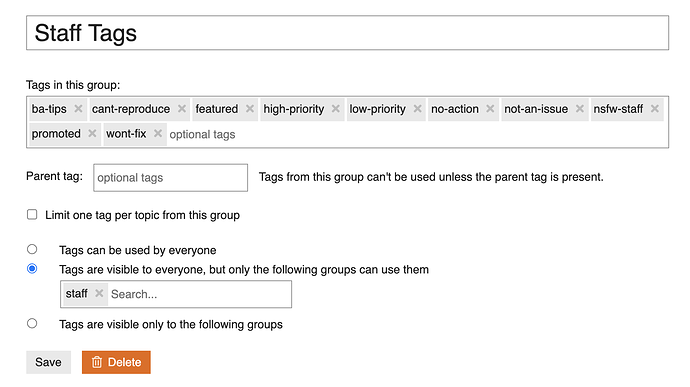The width and height of the screenshot is (690, 387).
Task: Remove the not-an-issue tag
Action: (x=580, y=109)
